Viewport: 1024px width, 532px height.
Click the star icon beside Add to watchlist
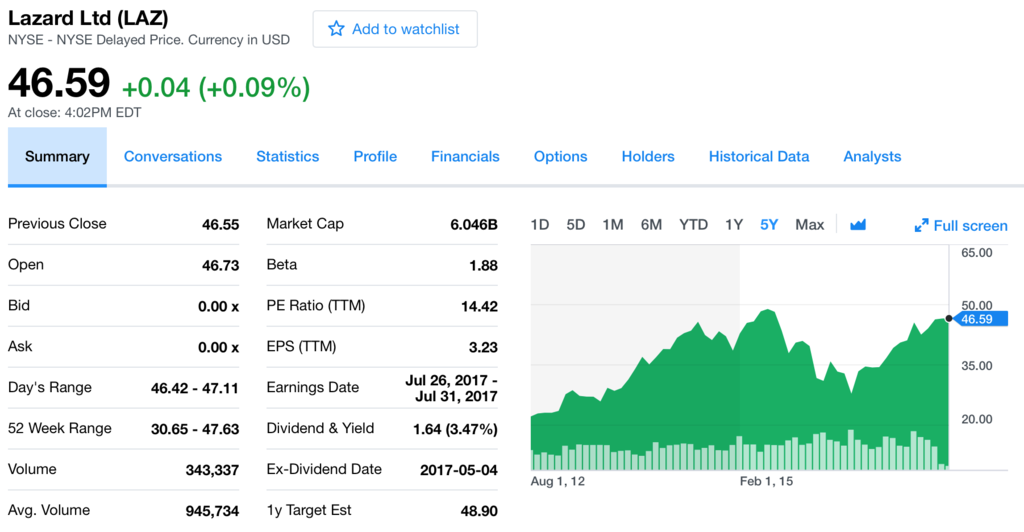[x=336, y=29]
